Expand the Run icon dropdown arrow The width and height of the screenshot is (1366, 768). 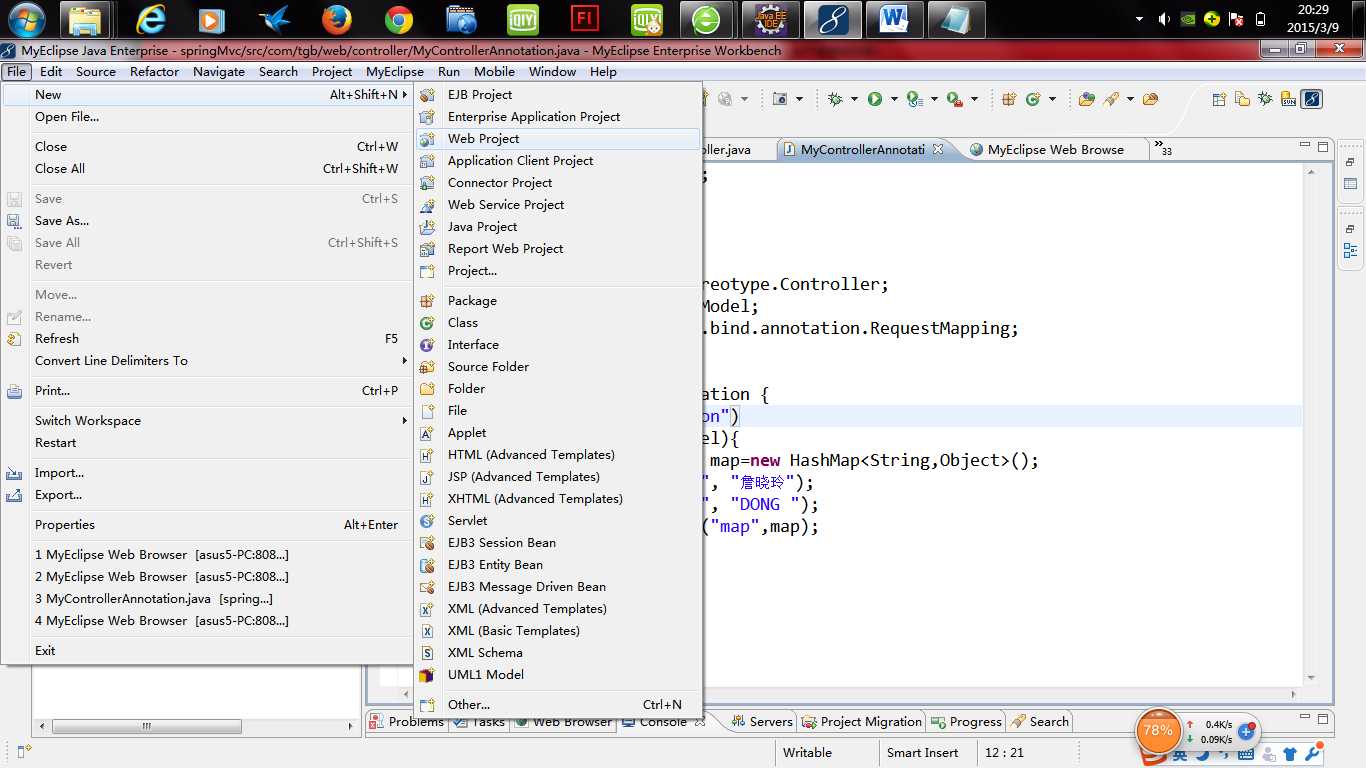point(894,99)
